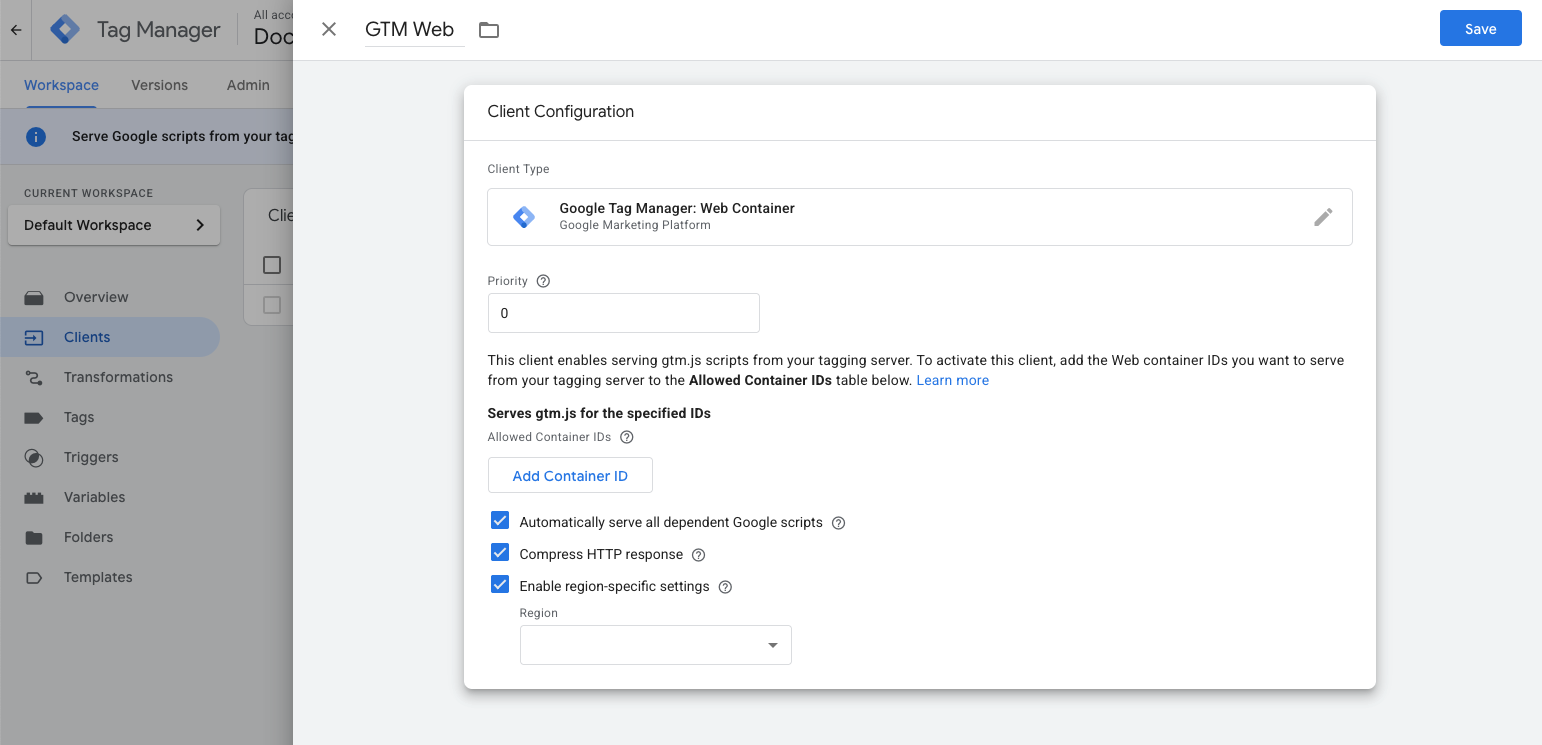Click the info icon in the banner
Viewport: 1542px width, 745px height.
pos(36,137)
